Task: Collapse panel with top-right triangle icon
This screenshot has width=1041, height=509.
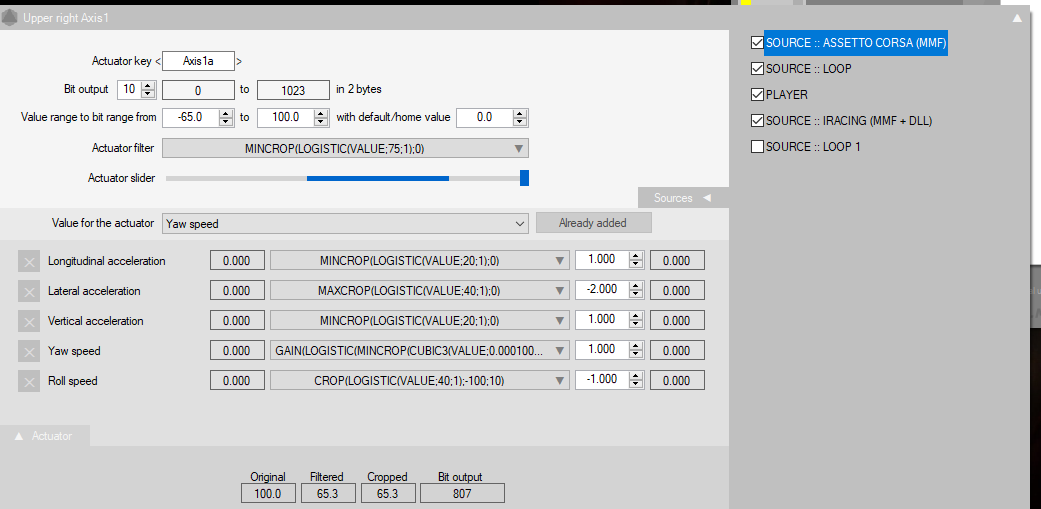Action: [x=1017, y=18]
